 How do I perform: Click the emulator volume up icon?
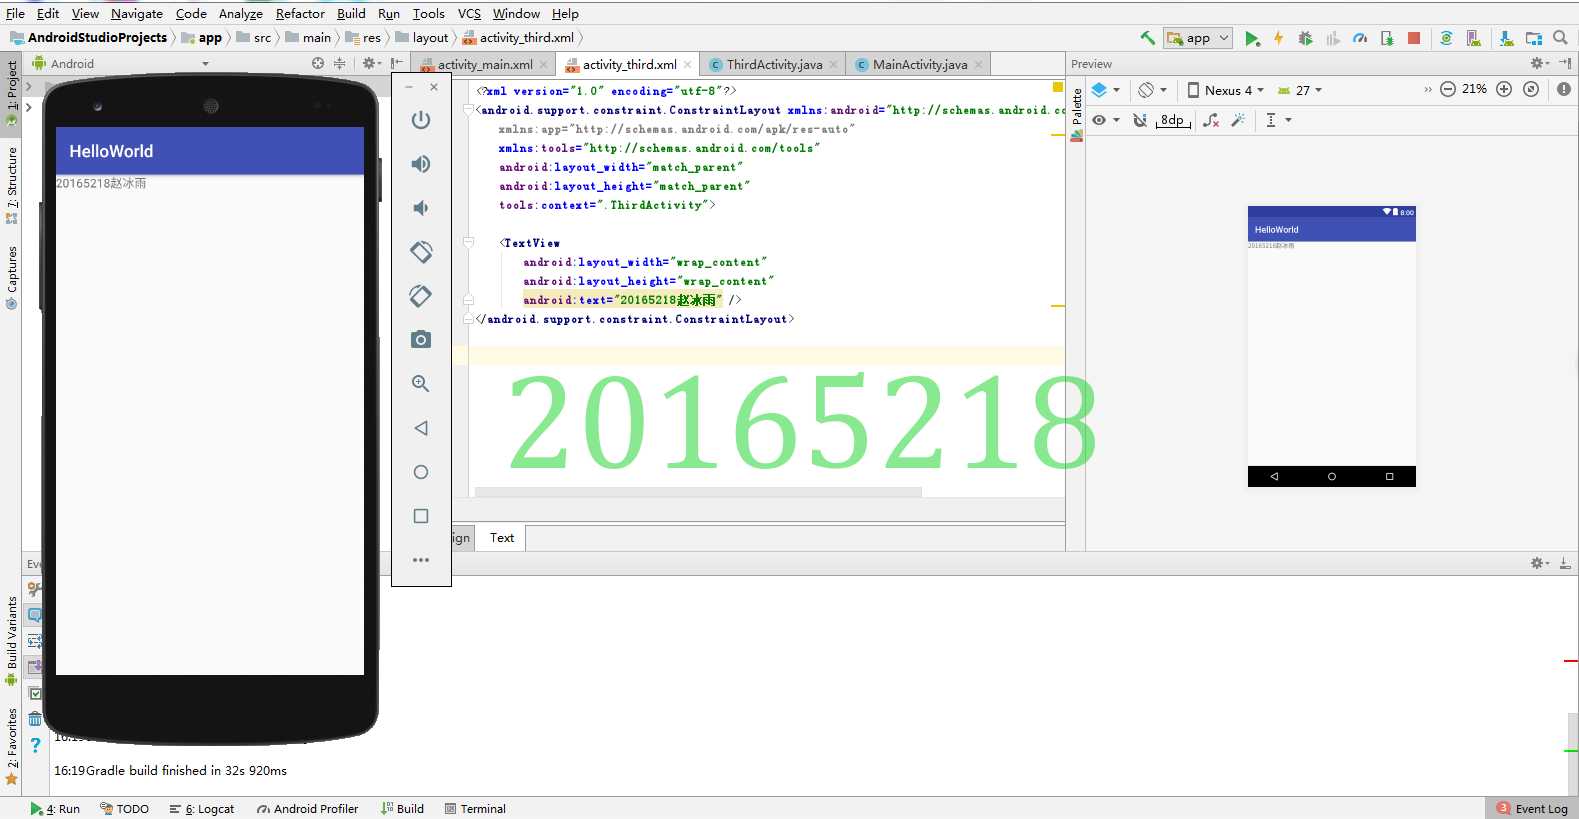point(421,164)
